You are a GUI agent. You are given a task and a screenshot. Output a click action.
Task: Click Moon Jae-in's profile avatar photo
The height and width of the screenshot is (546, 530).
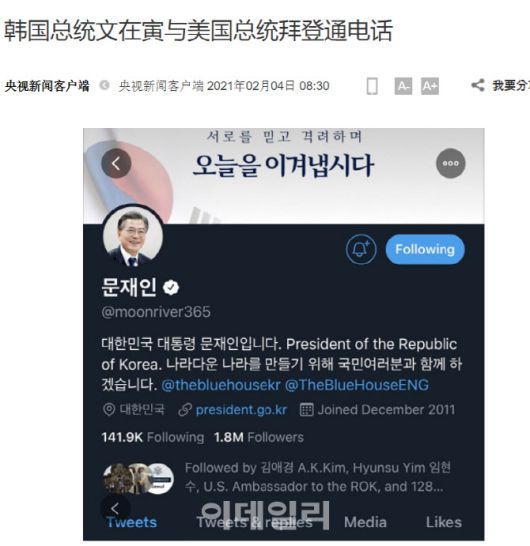click(x=133, y=237)
